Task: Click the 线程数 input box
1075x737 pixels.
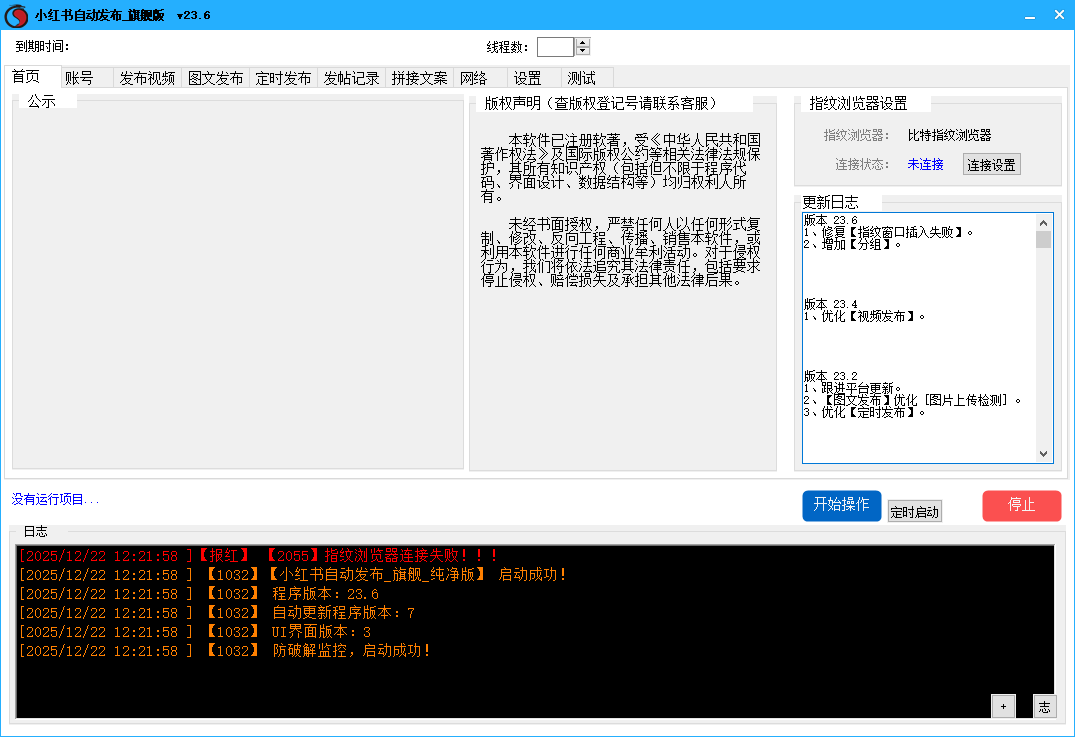Action: (555, 47)
